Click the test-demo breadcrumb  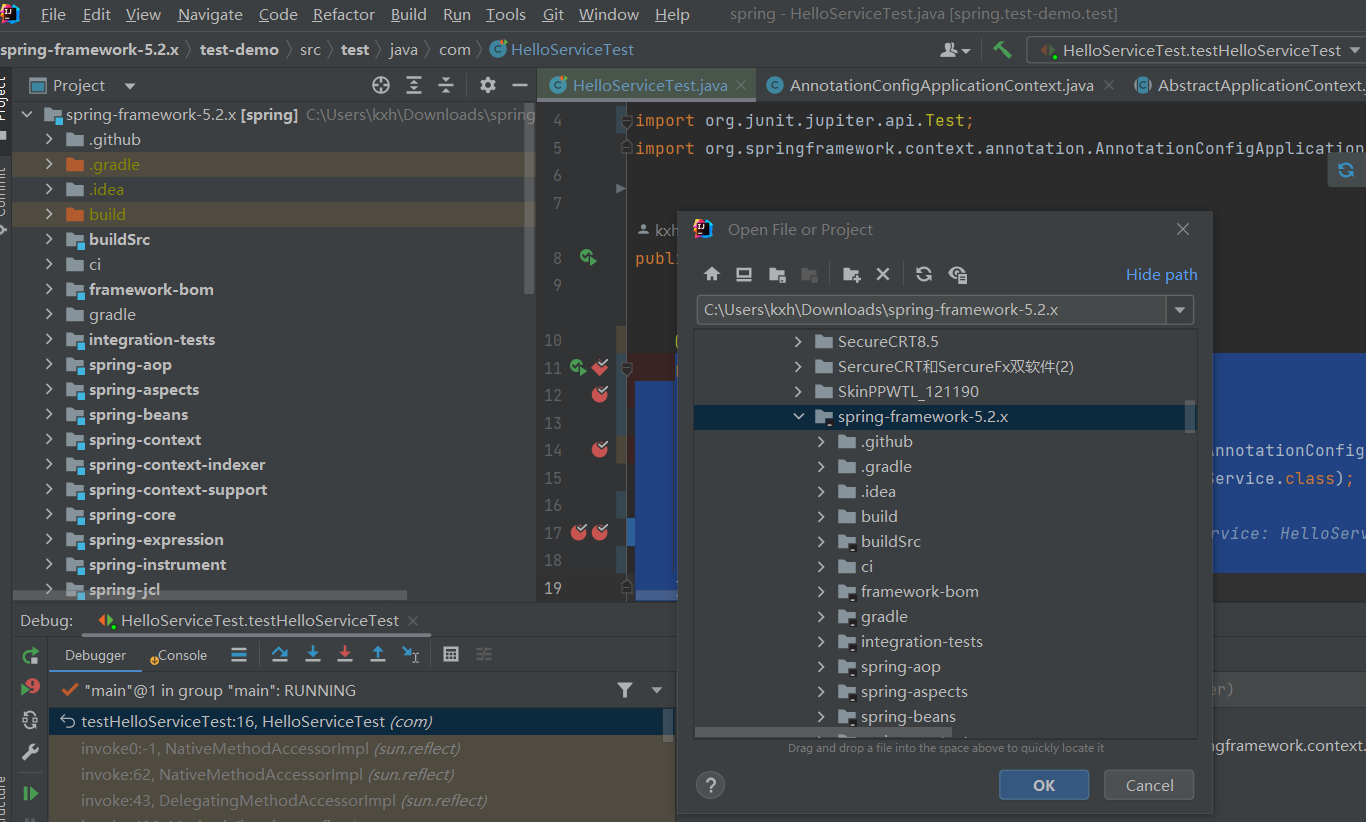coord(239,49)
